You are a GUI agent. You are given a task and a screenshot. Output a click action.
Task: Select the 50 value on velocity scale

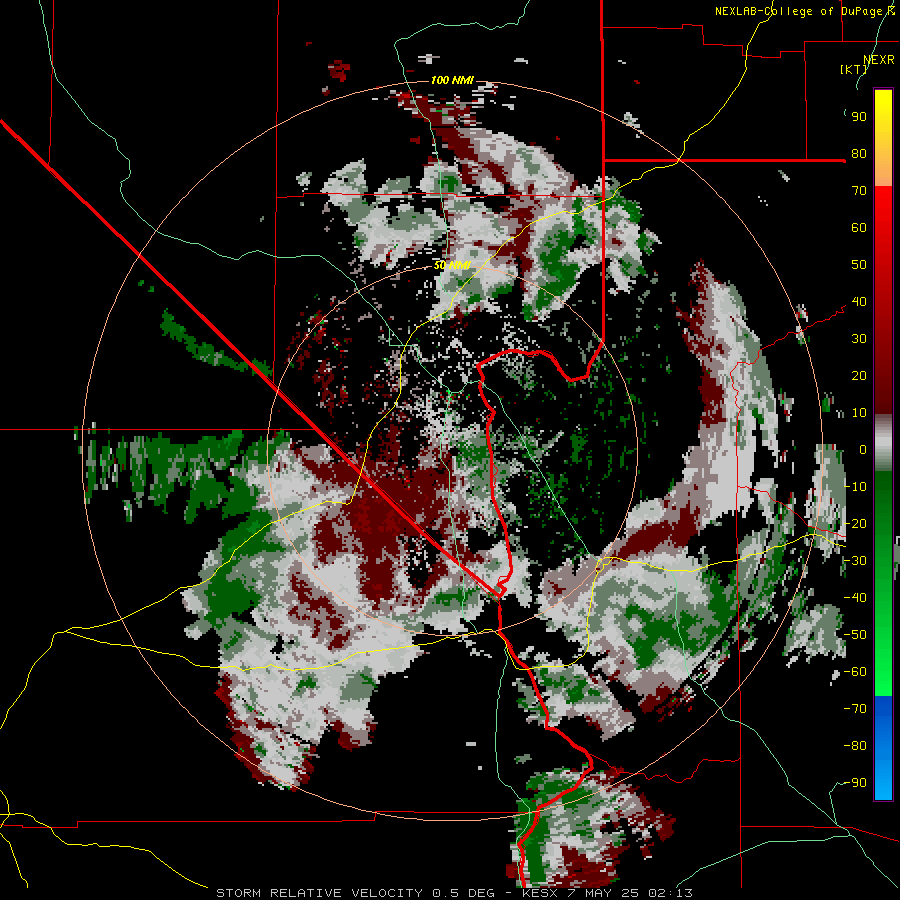tap(859, 265)
